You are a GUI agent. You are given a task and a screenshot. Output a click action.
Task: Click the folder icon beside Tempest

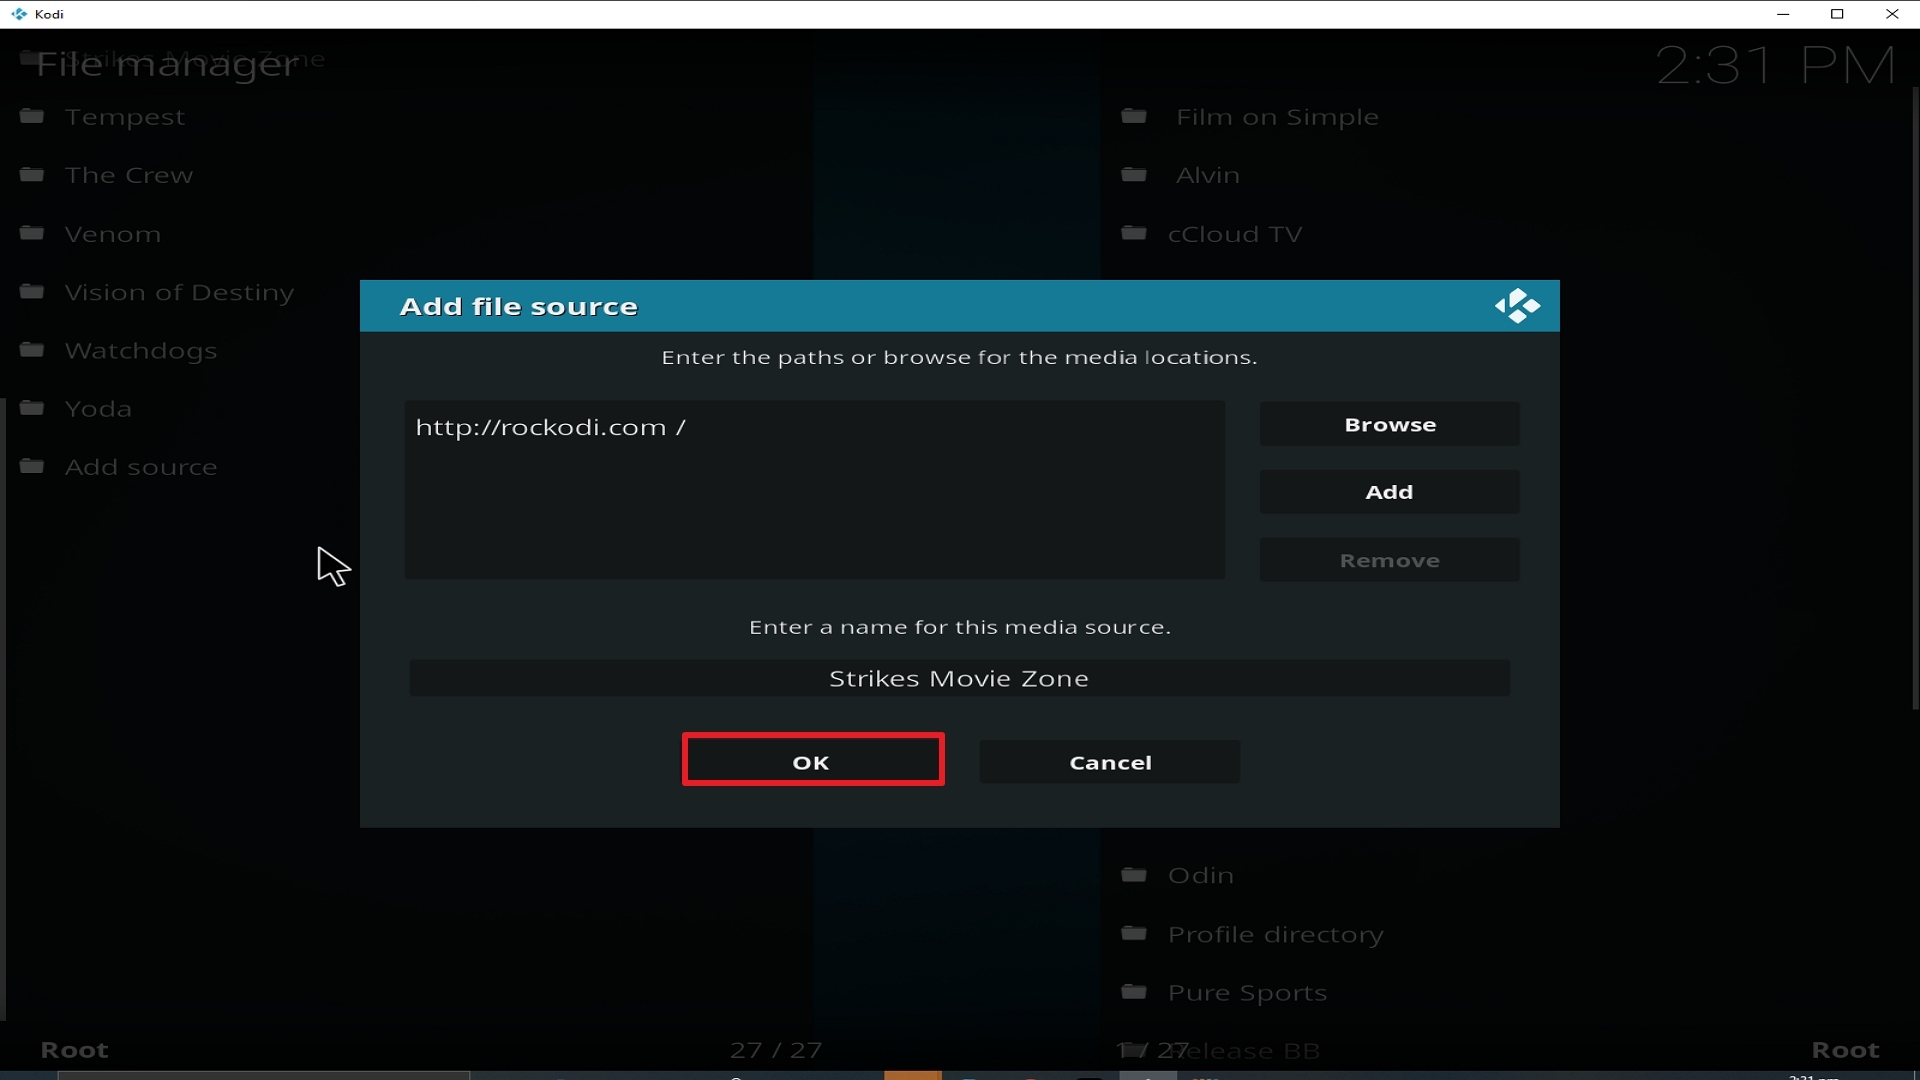pos(32,116)
